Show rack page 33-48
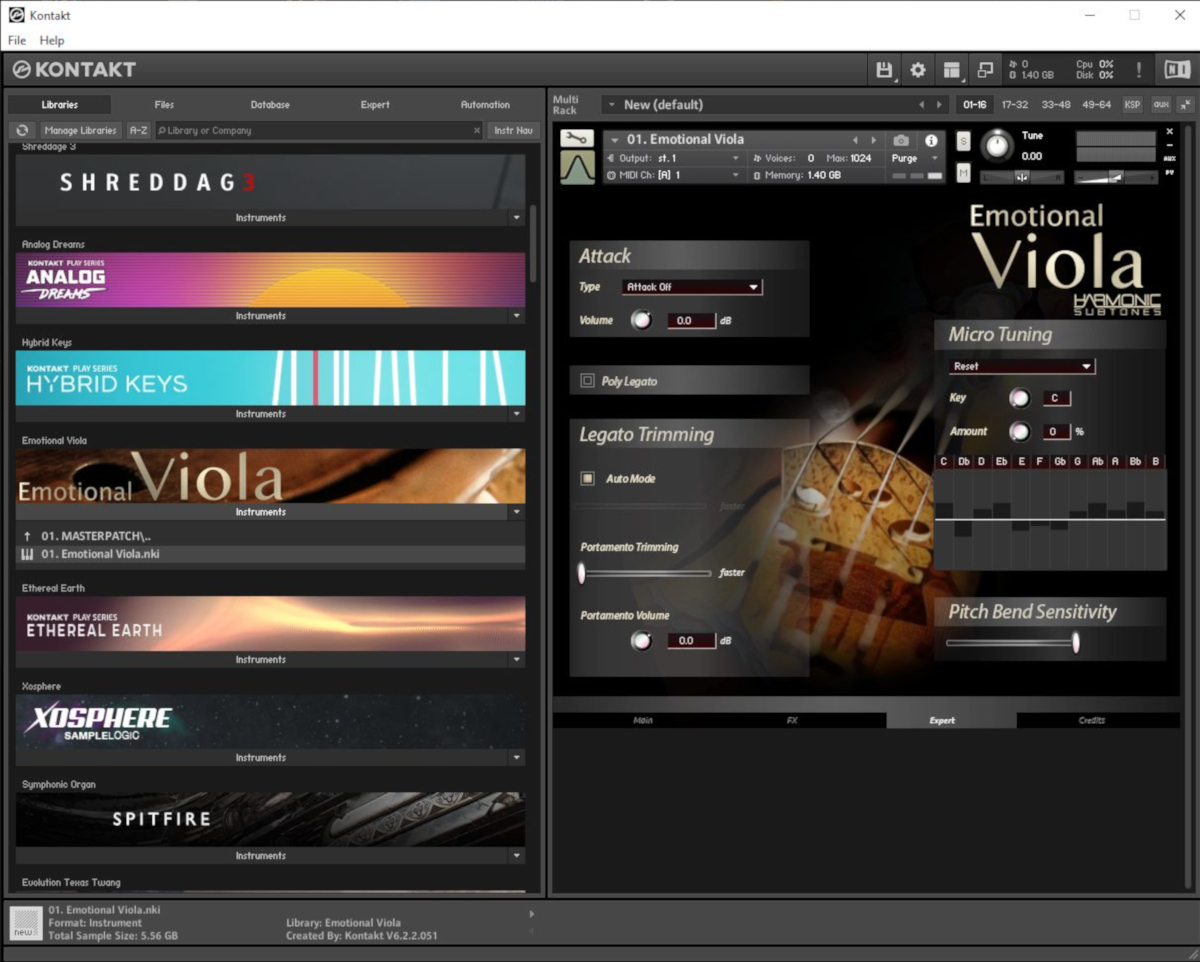 (x=1056, y=104)
